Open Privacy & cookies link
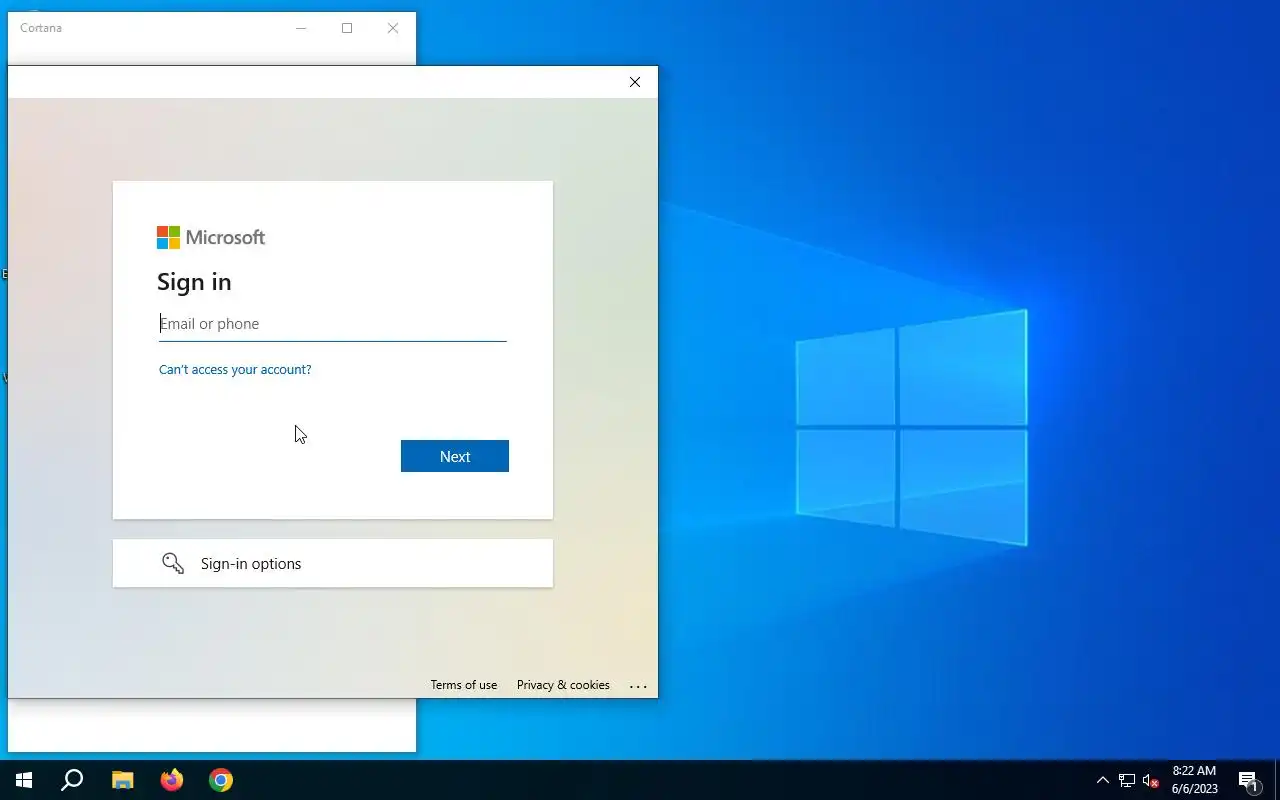Viewport: 1280px width, 800px height. [563, 685]
